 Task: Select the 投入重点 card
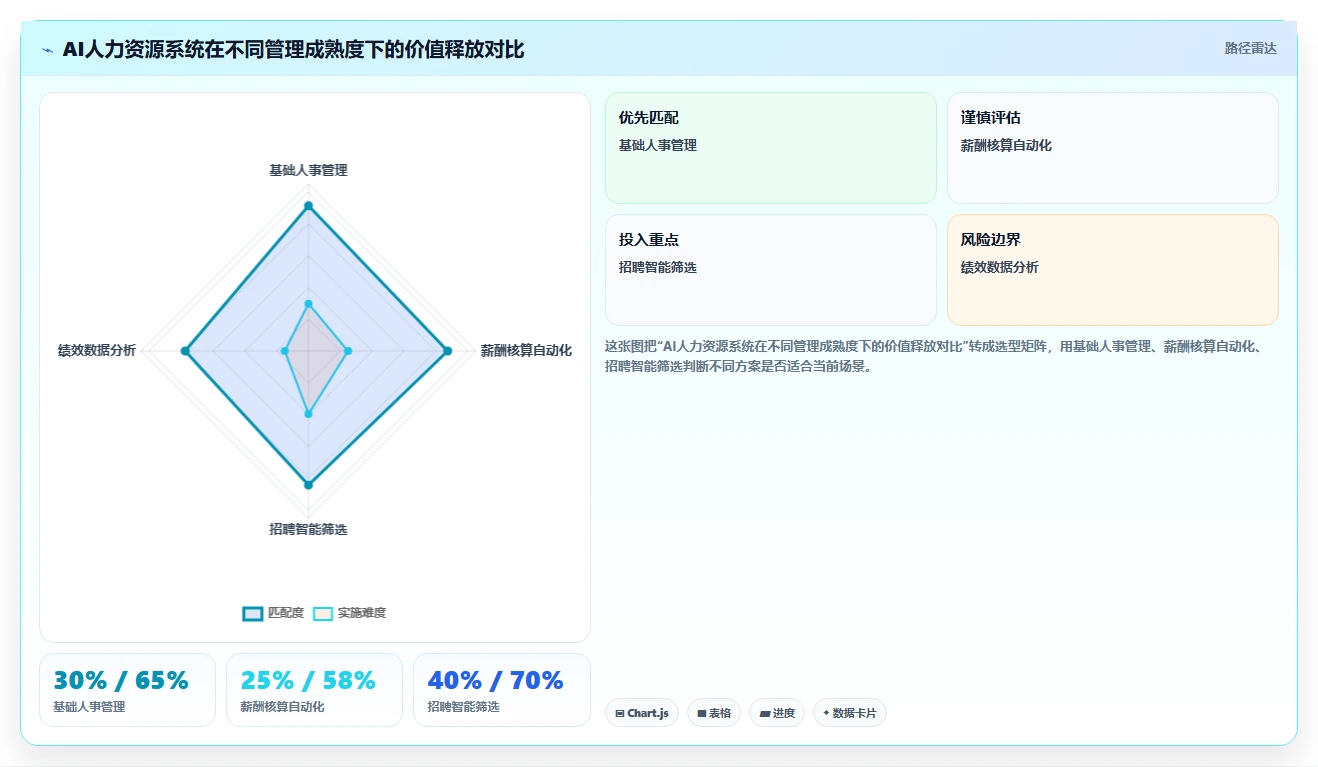pyautogui.click(x=771, y=270)
